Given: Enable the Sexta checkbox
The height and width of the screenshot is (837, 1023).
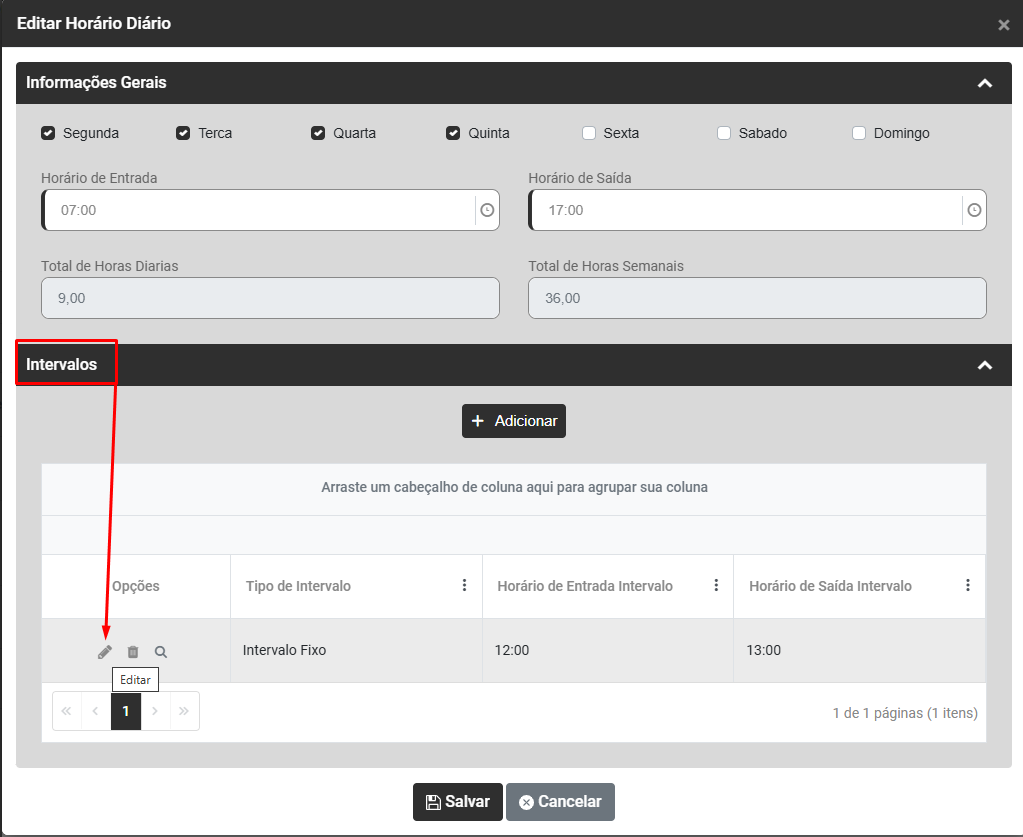Looking at the screenshot, I should 589,133.
